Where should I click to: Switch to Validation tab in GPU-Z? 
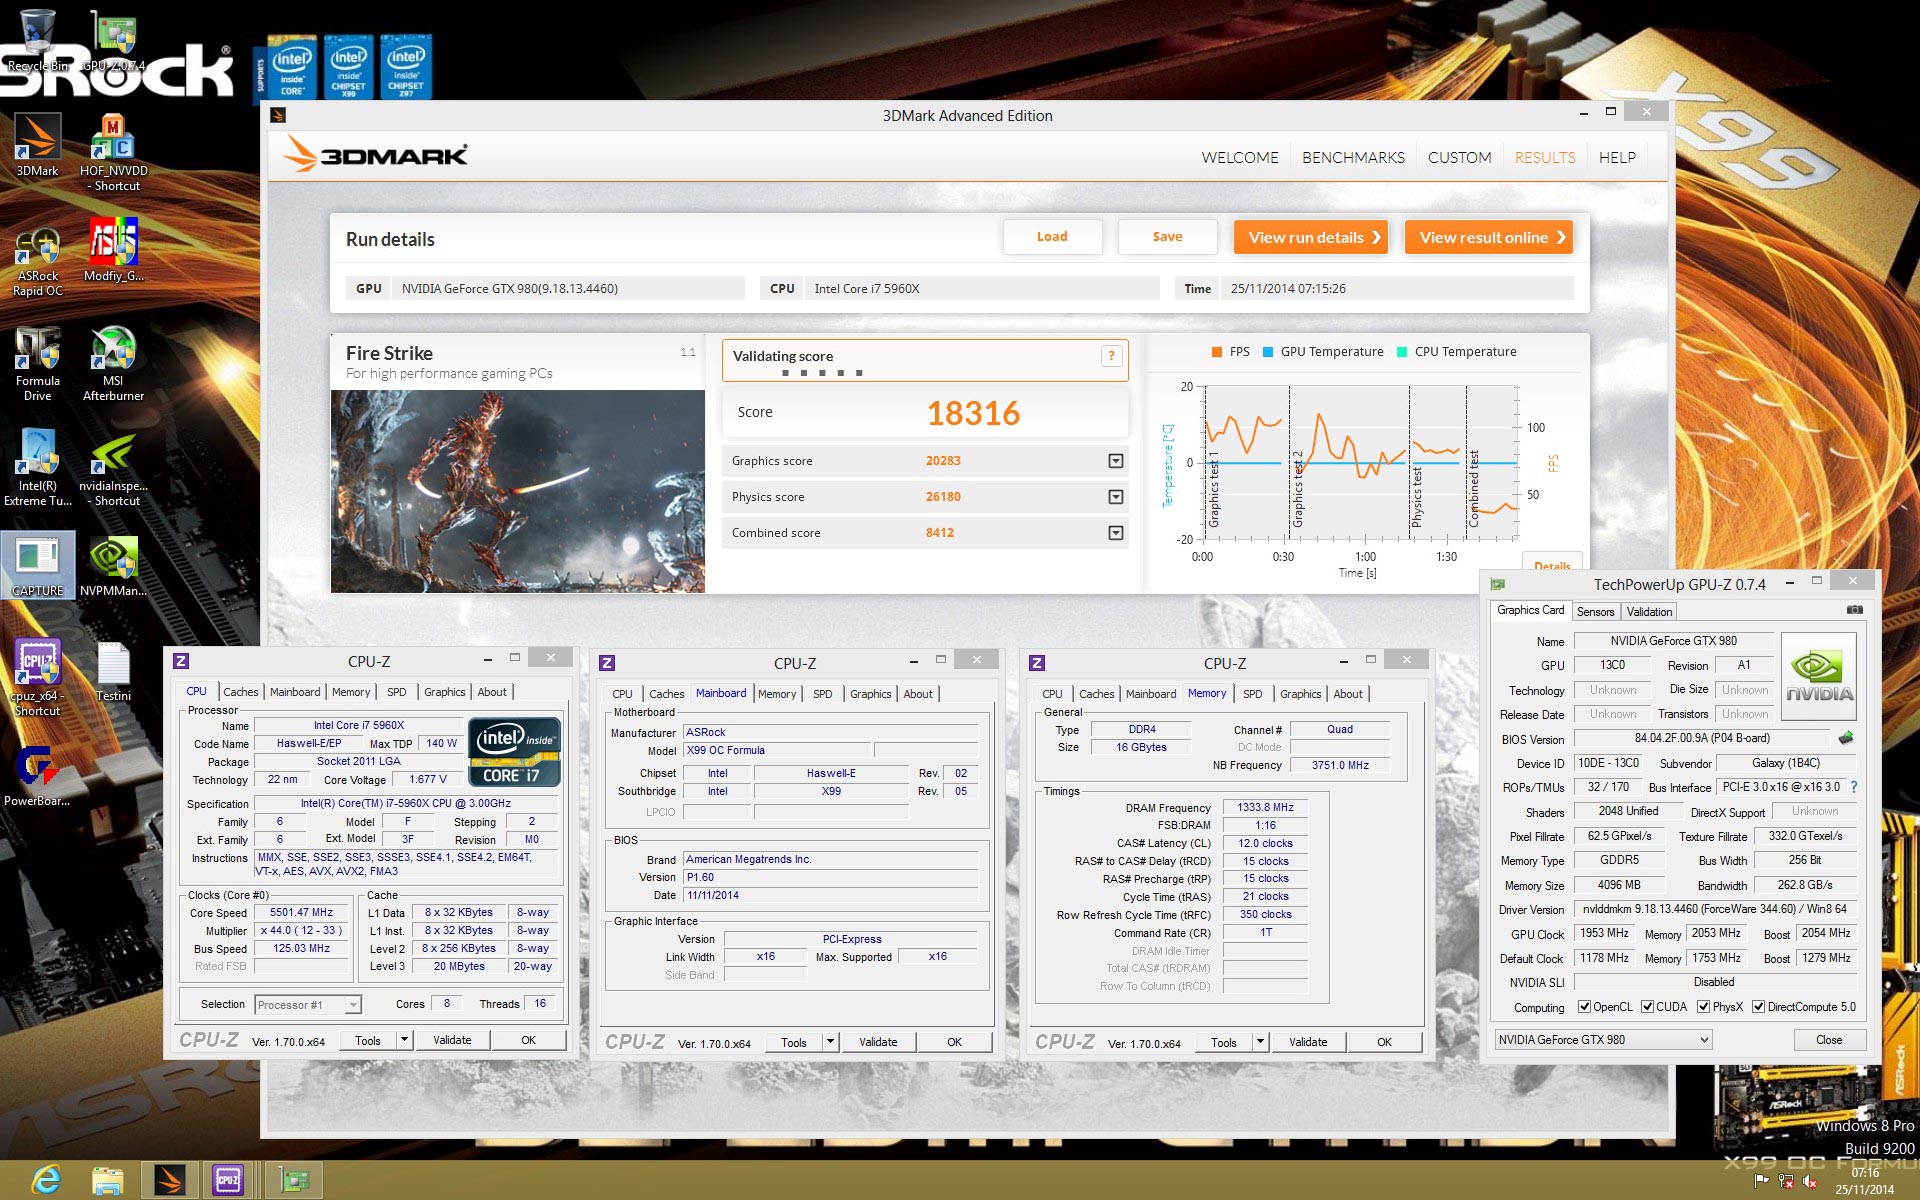click(x=1648, y=612)
